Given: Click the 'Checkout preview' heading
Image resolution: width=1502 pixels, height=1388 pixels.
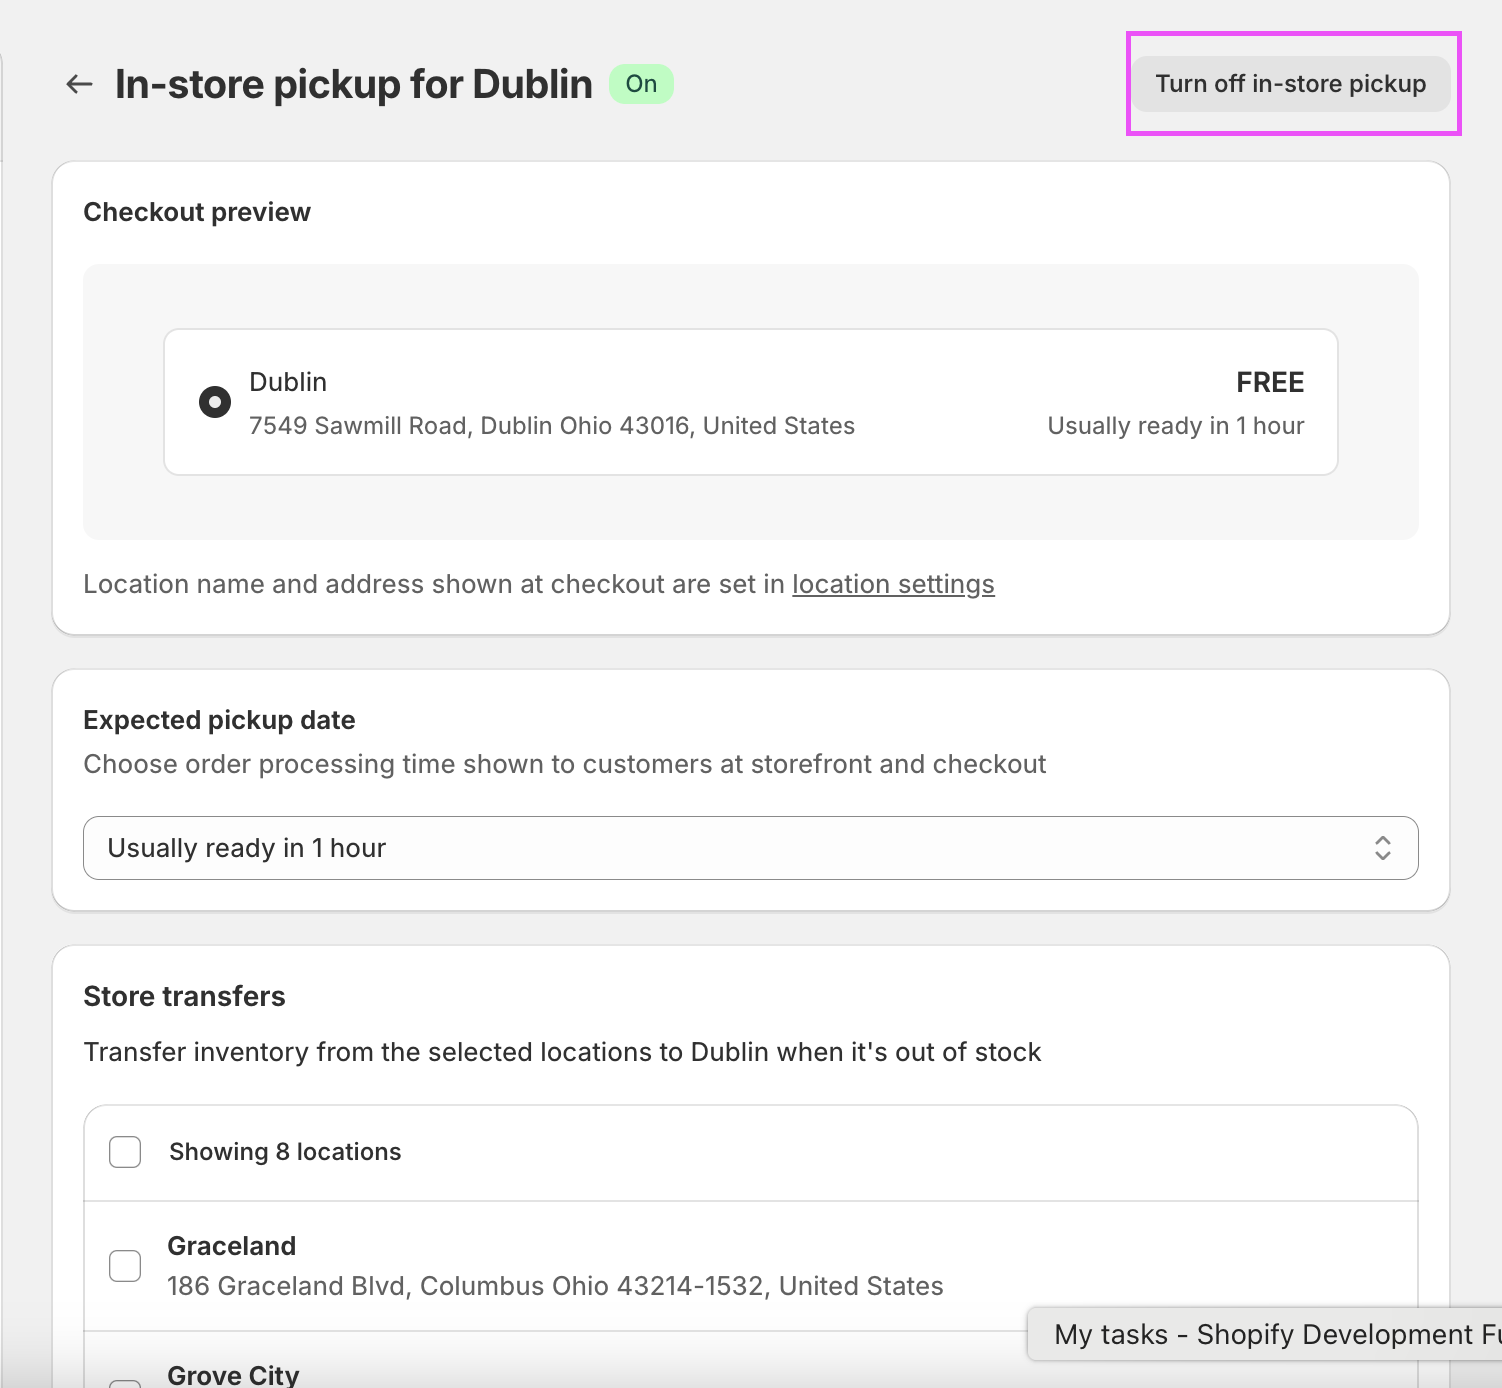Looking at the screenshot, I should coord(197,212).
